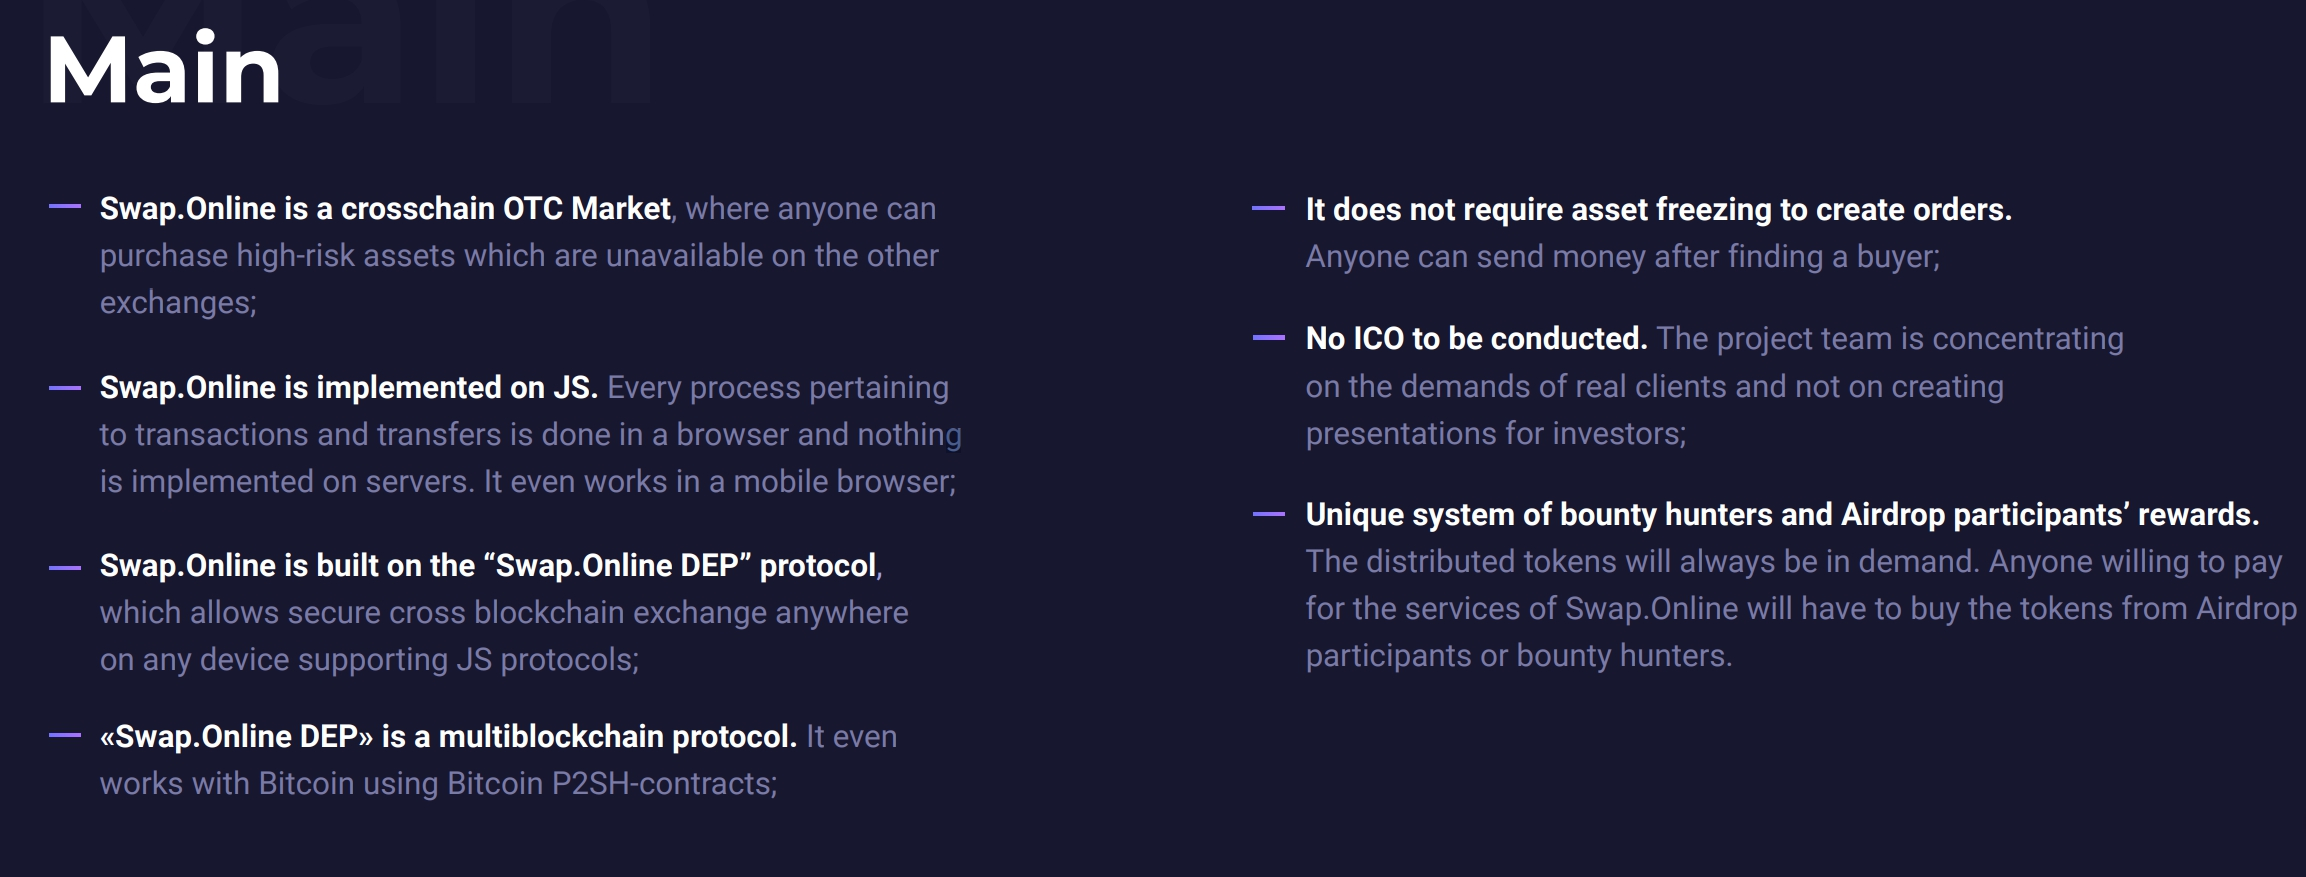Click 'No ICO to be conducted.' bold text
This screenshot has width=2306, height=877.
coord(1476,338)
